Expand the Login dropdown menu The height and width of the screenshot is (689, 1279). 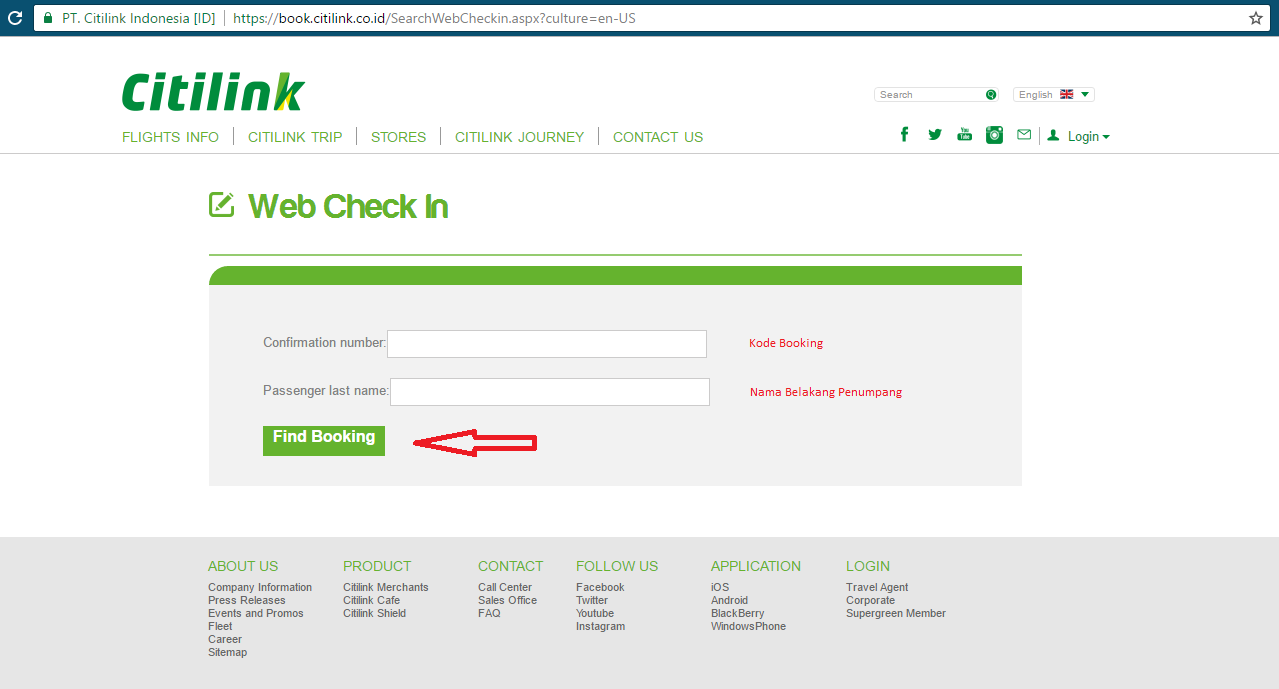point(1083,136)
